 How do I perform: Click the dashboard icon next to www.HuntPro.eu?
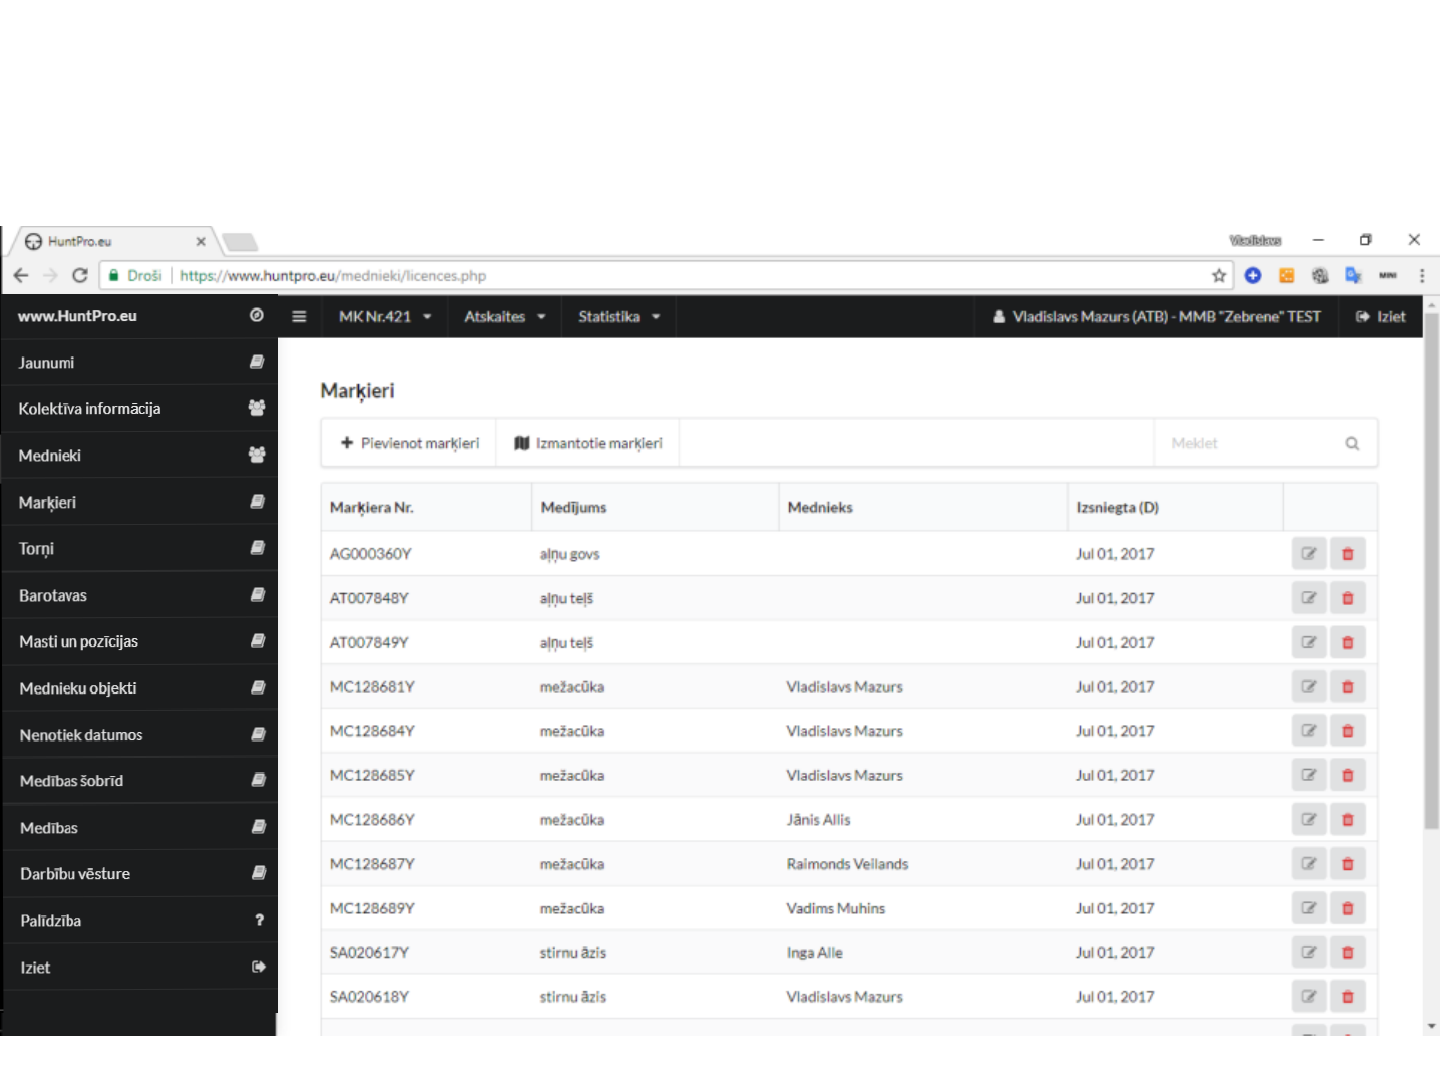point(257,315)
